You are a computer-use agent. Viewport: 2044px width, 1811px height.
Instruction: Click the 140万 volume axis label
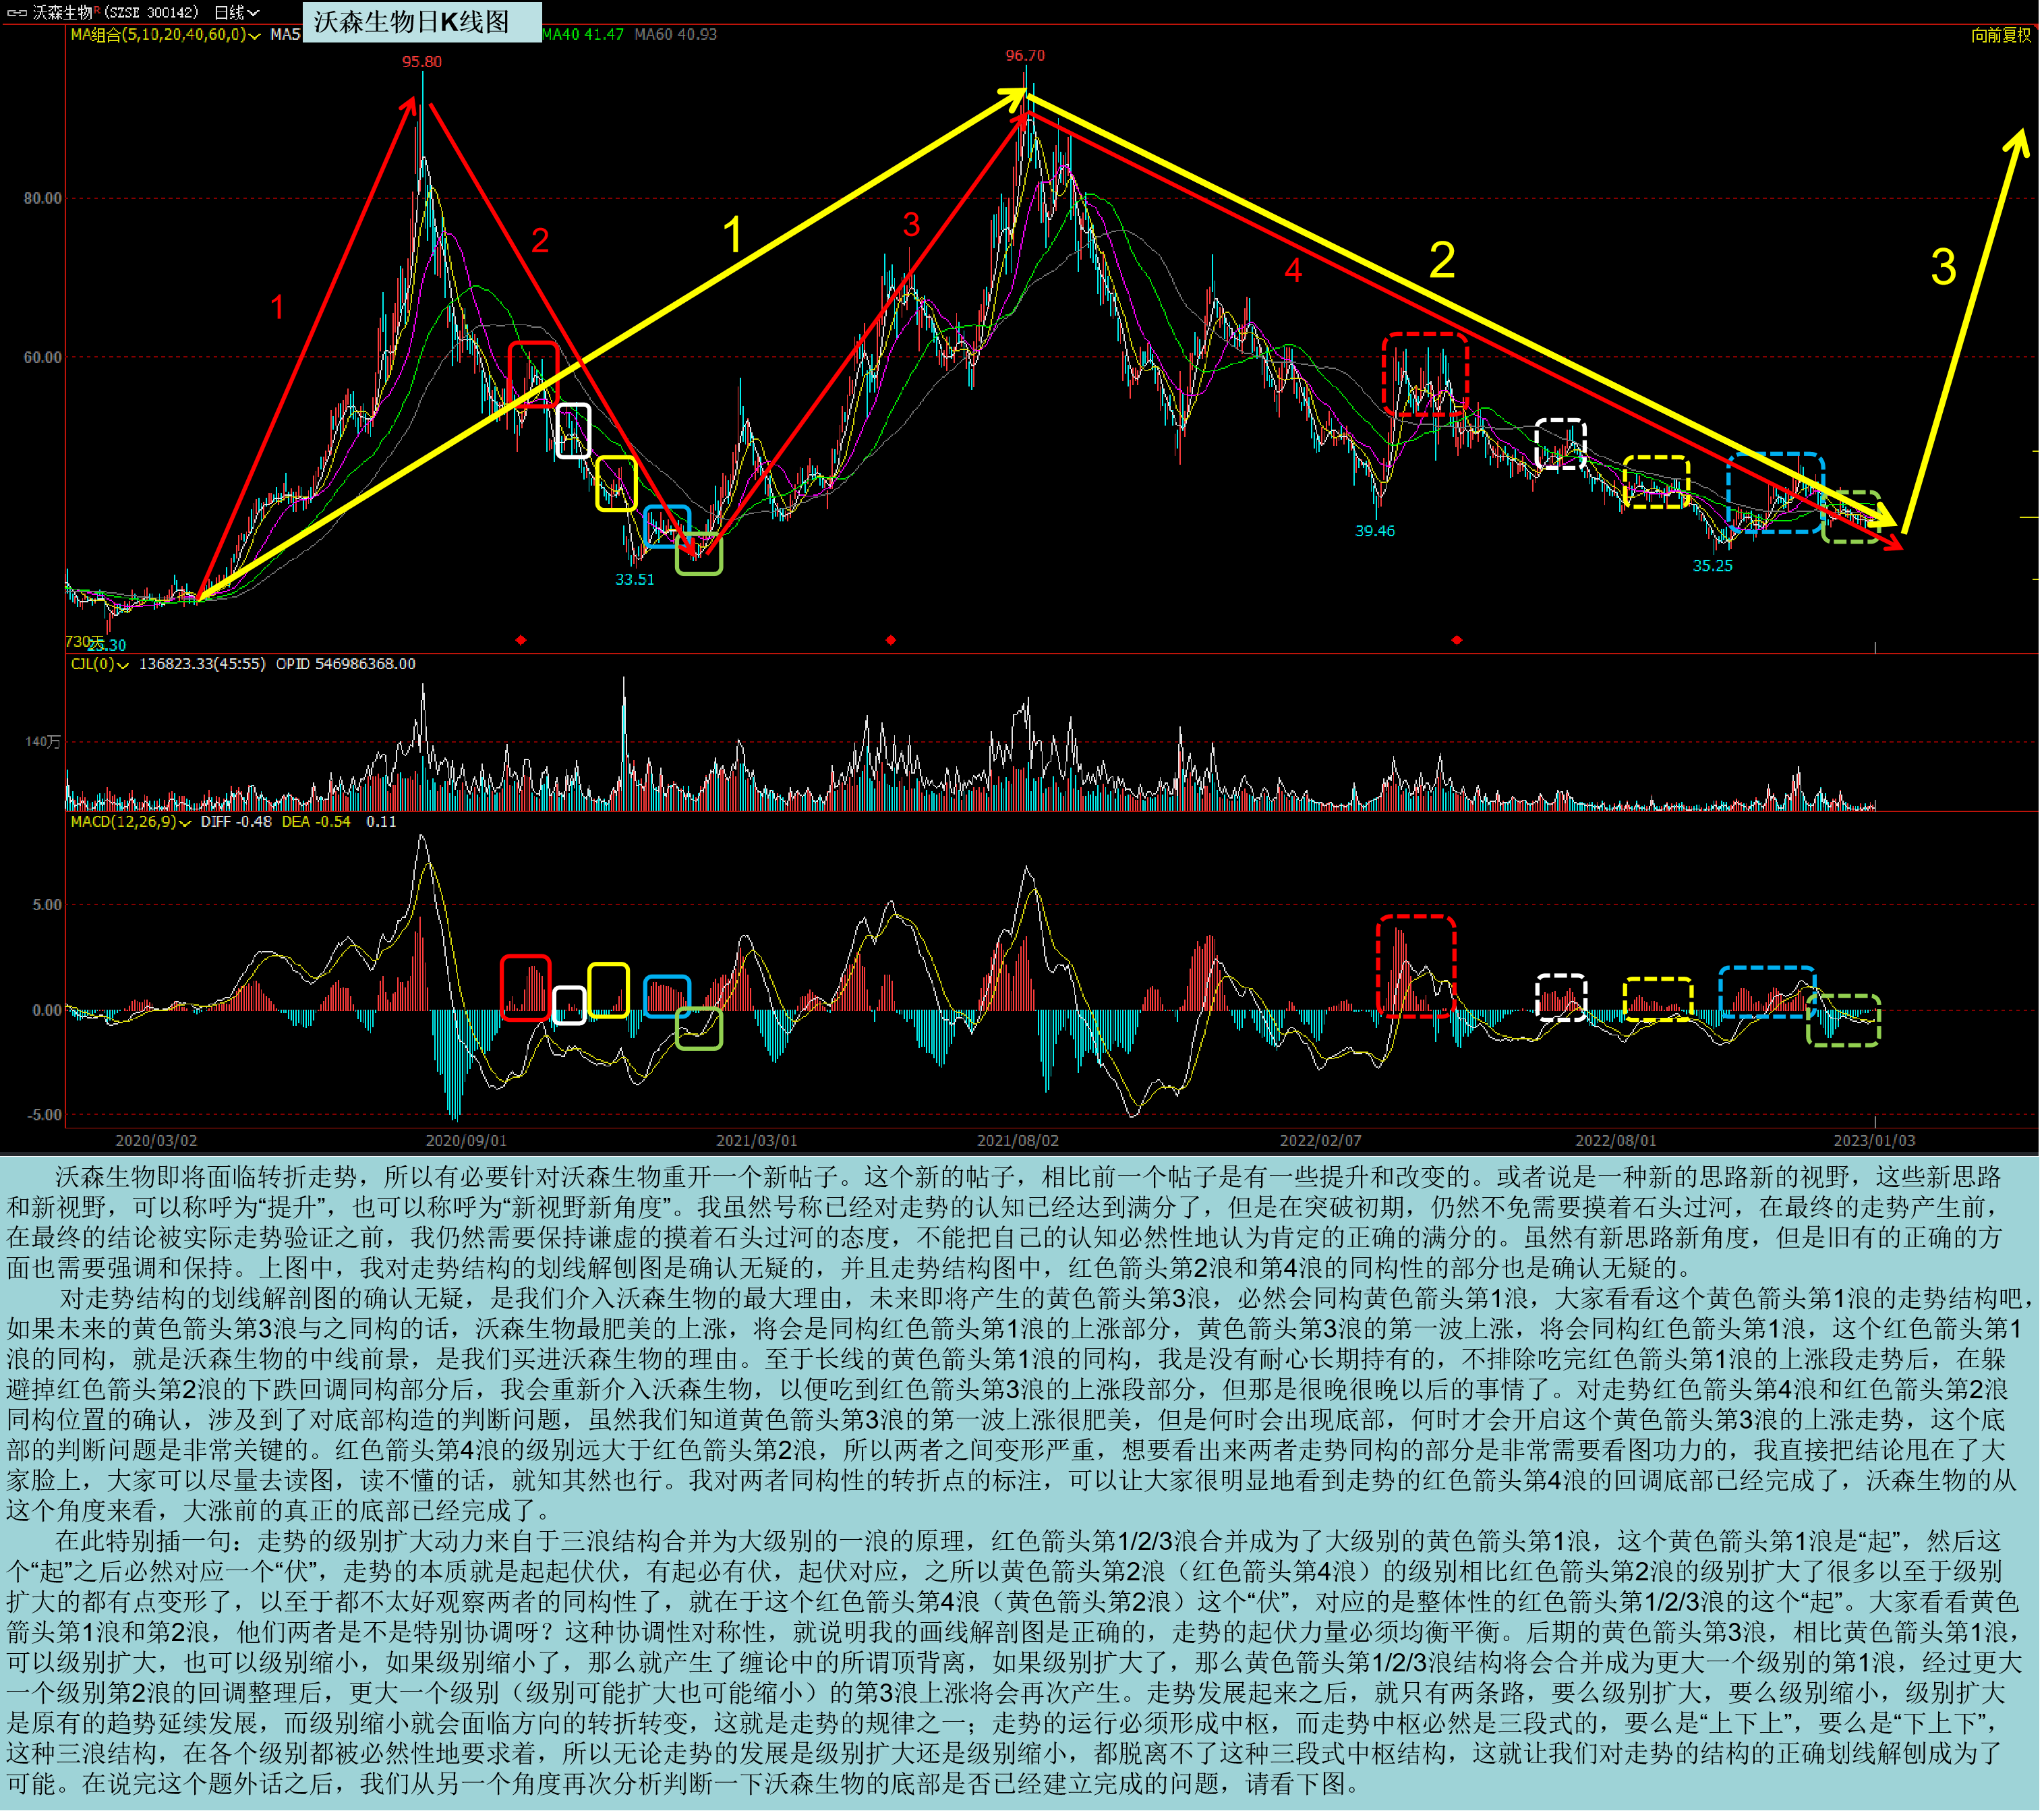coord(43,742)
